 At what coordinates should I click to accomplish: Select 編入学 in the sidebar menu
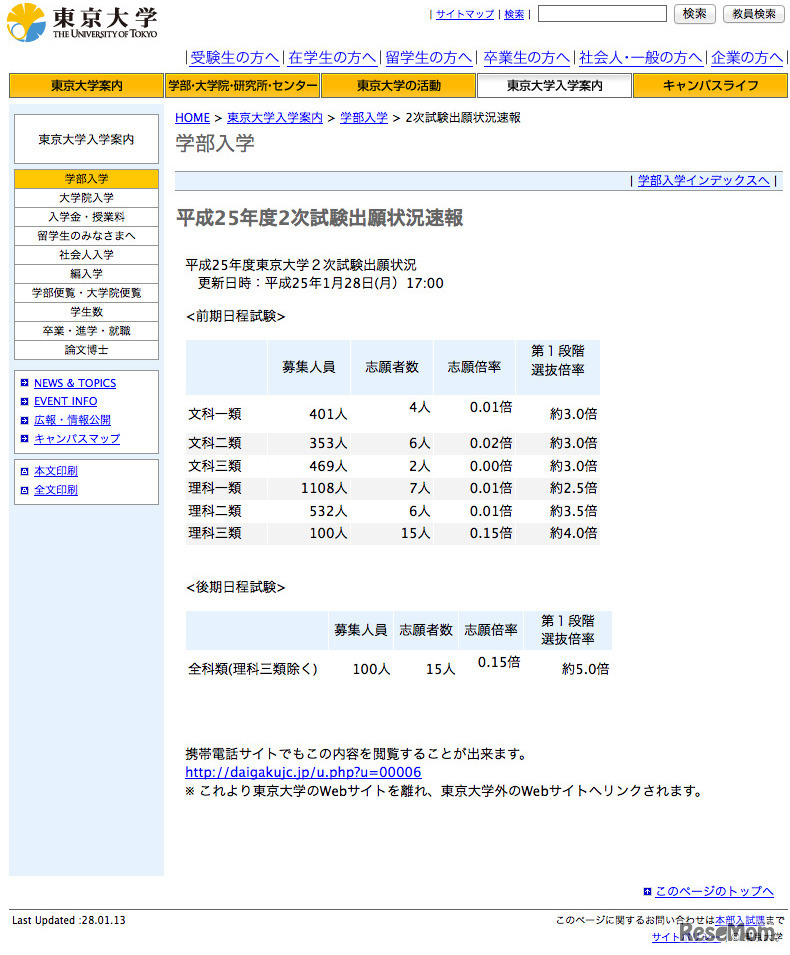86,273
